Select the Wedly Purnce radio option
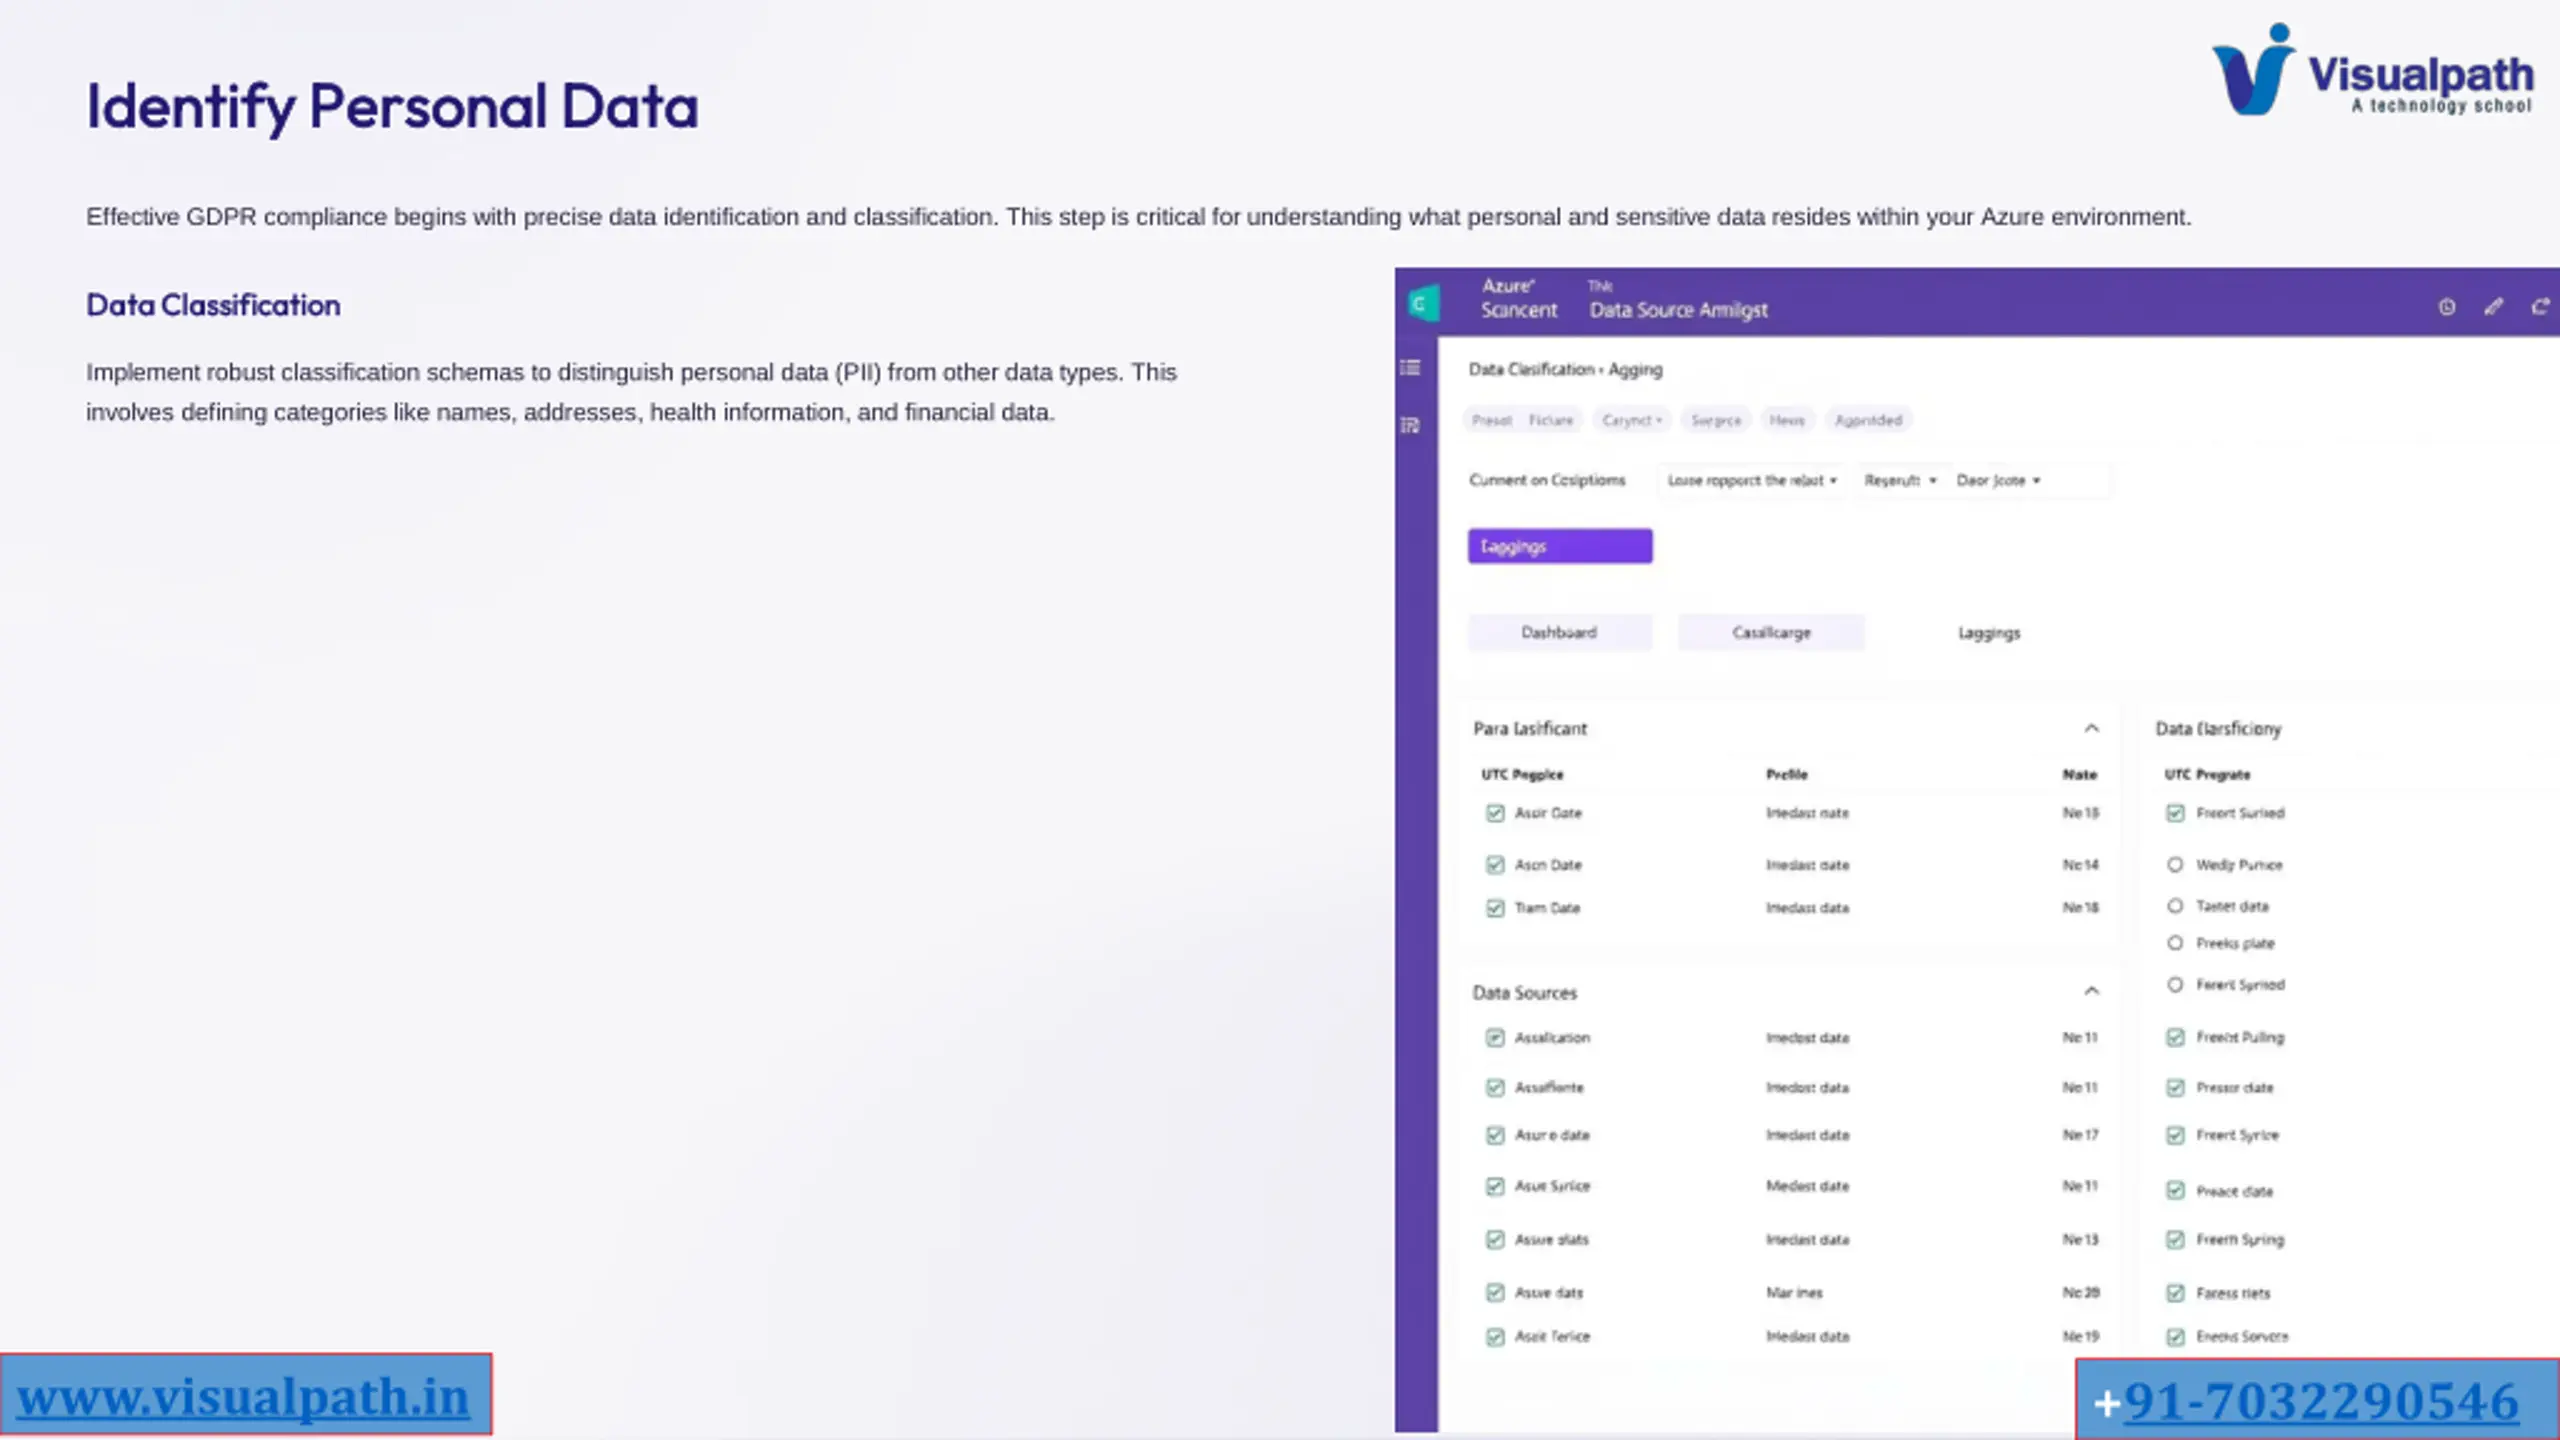The height and width of the screenshot is (1440, 2560). pyautogui.click(x=2175, y=865)
